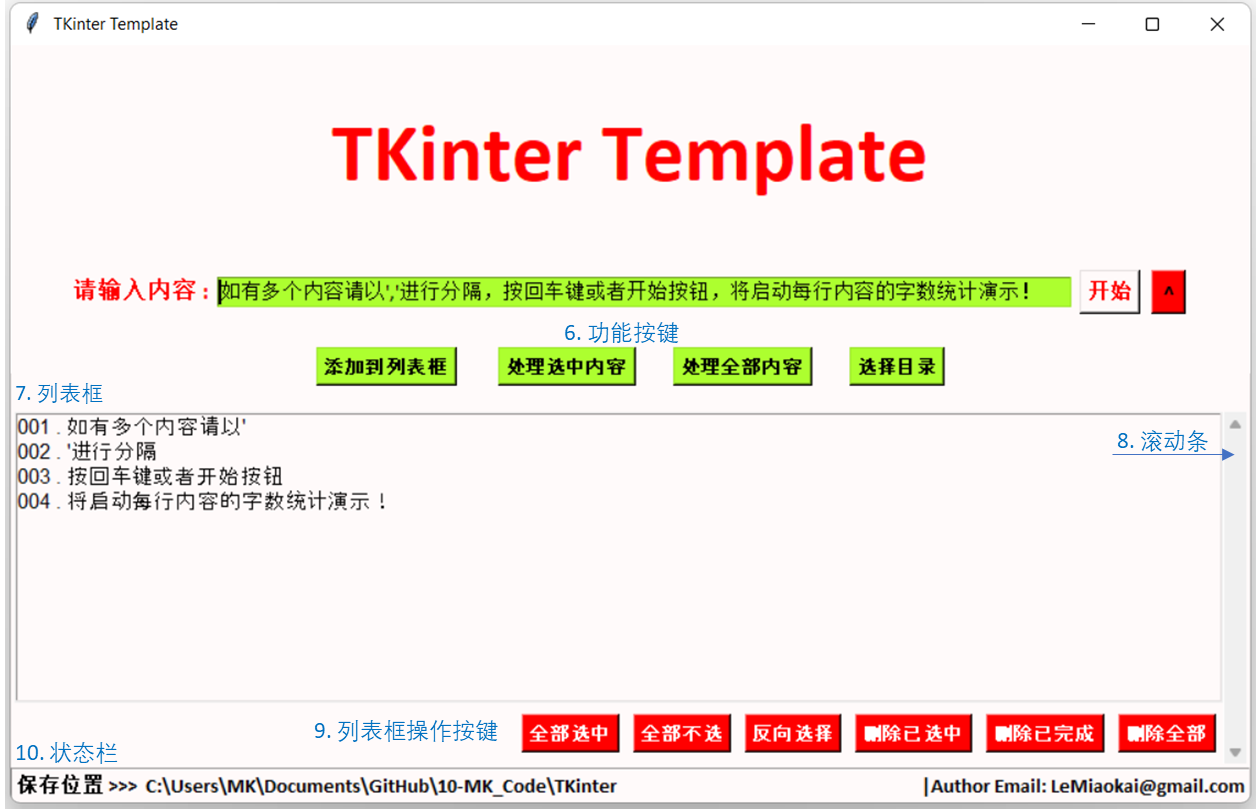This screenshot has width=1256, height=809.
Task: Click the 开始 (Start) button
Action: coord(1109,291)
